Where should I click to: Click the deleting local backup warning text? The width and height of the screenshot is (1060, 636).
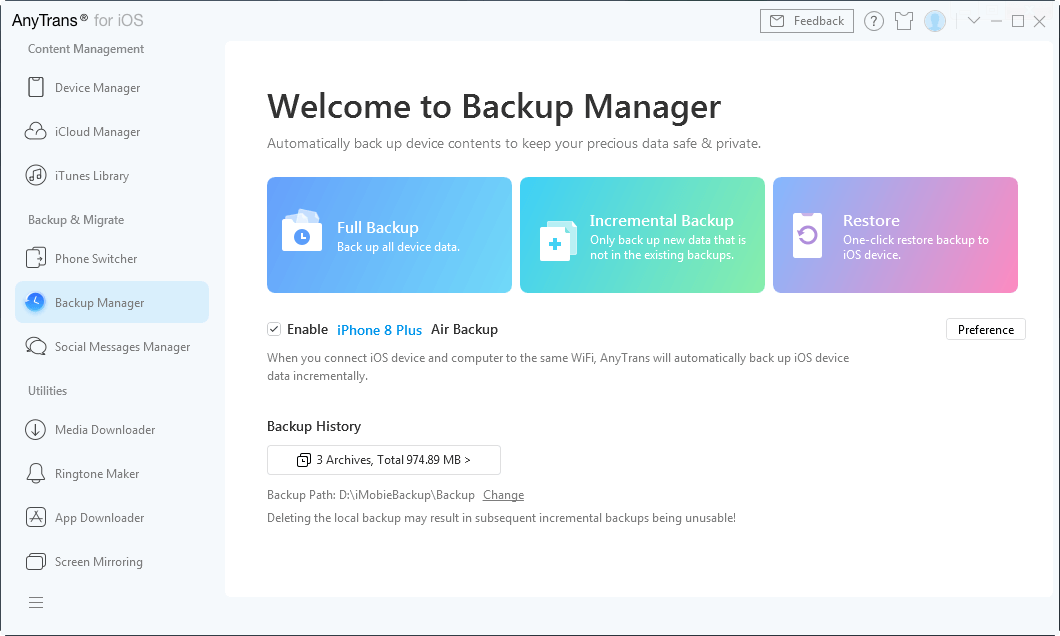502,518
